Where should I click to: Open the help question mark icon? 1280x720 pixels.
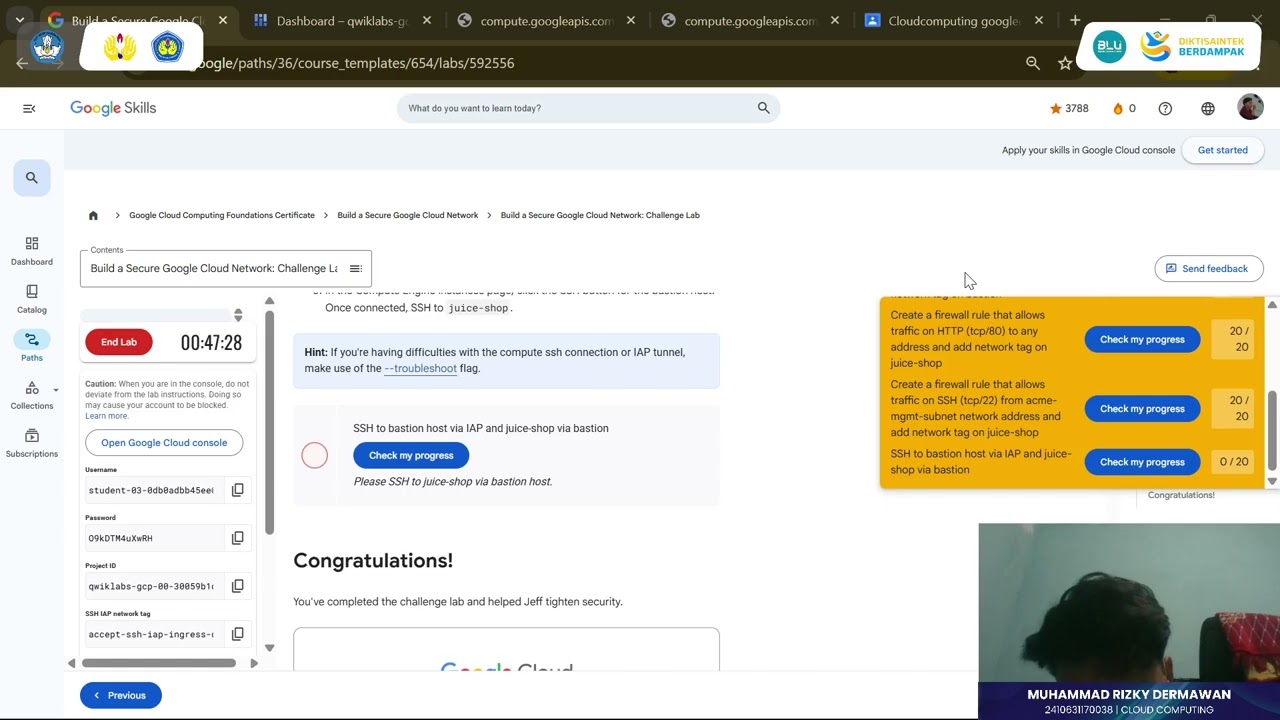pyautogui.click(x=1165, y=108)
